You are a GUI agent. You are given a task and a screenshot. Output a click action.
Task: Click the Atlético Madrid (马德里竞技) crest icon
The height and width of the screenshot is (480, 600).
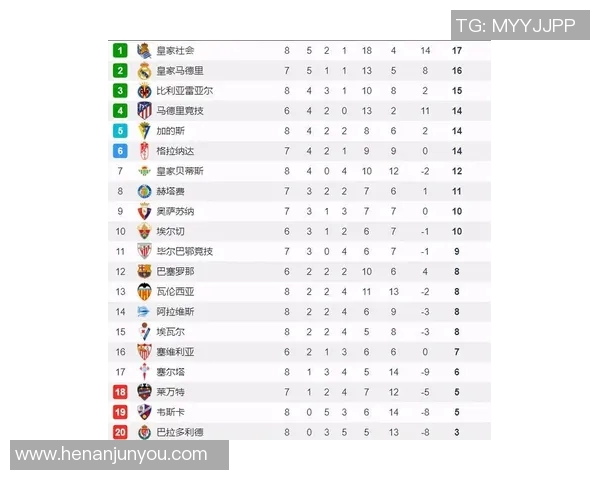coord(144,110)
